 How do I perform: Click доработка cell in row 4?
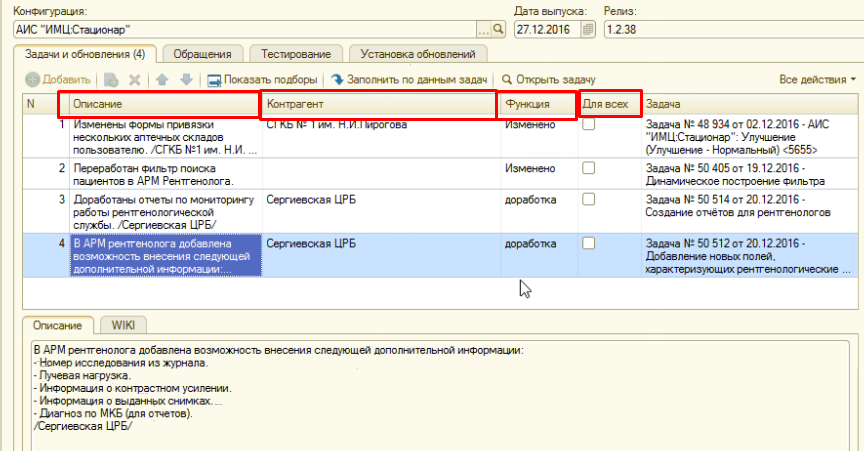click(x=539, y=256)
